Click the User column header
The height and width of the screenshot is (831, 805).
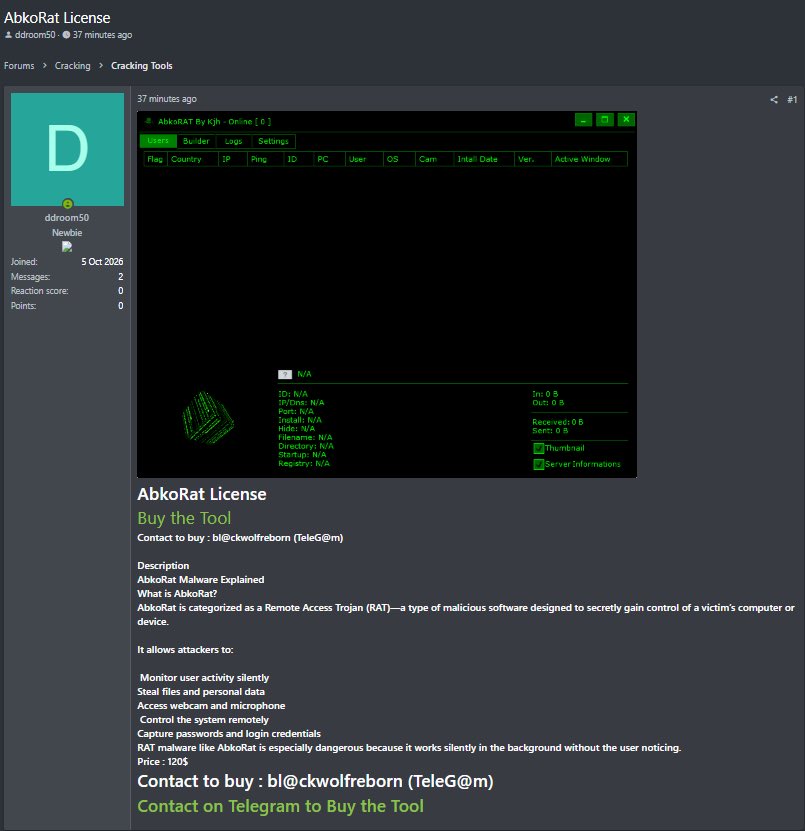click(x=364, y=159)
